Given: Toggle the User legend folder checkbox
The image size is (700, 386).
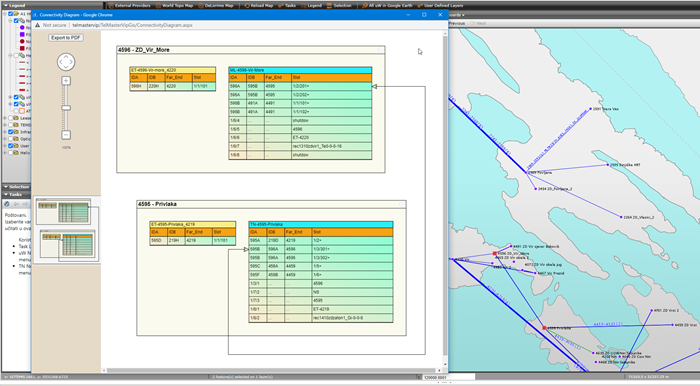Looking at the screenshot, I should pyautogui.click(x=11, y=146).
